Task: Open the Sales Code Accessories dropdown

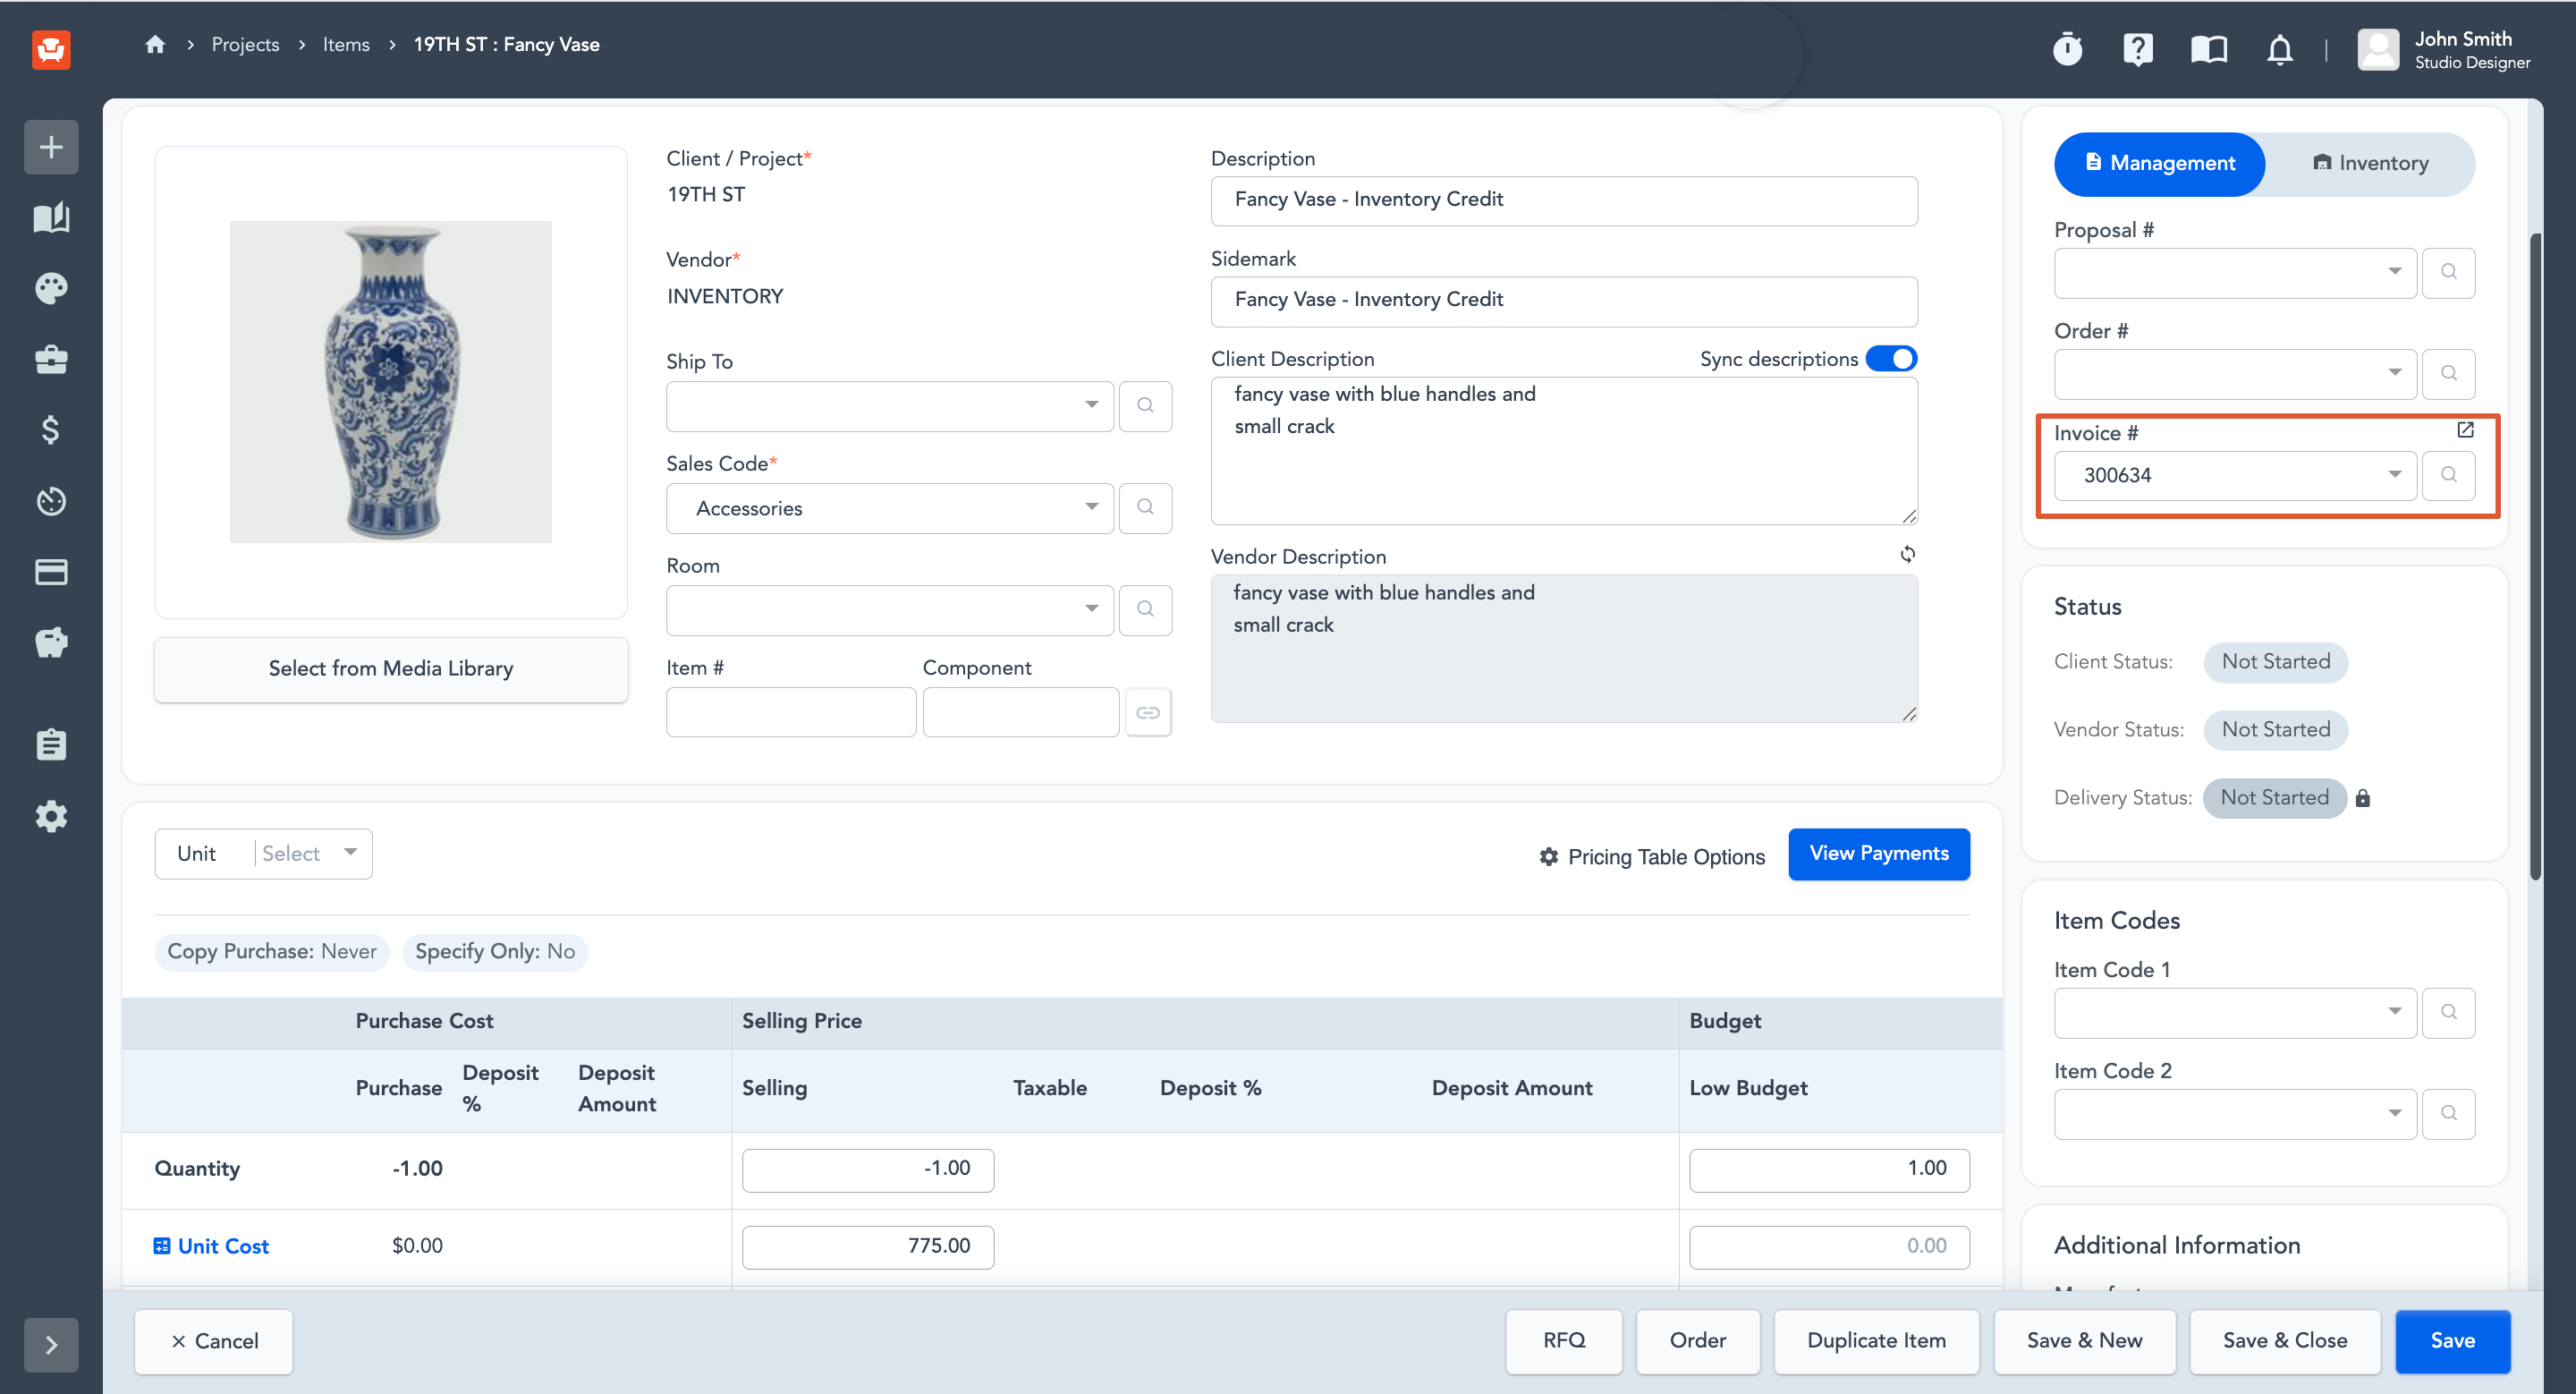Action: pyautogui.click(x=889, y=508)
